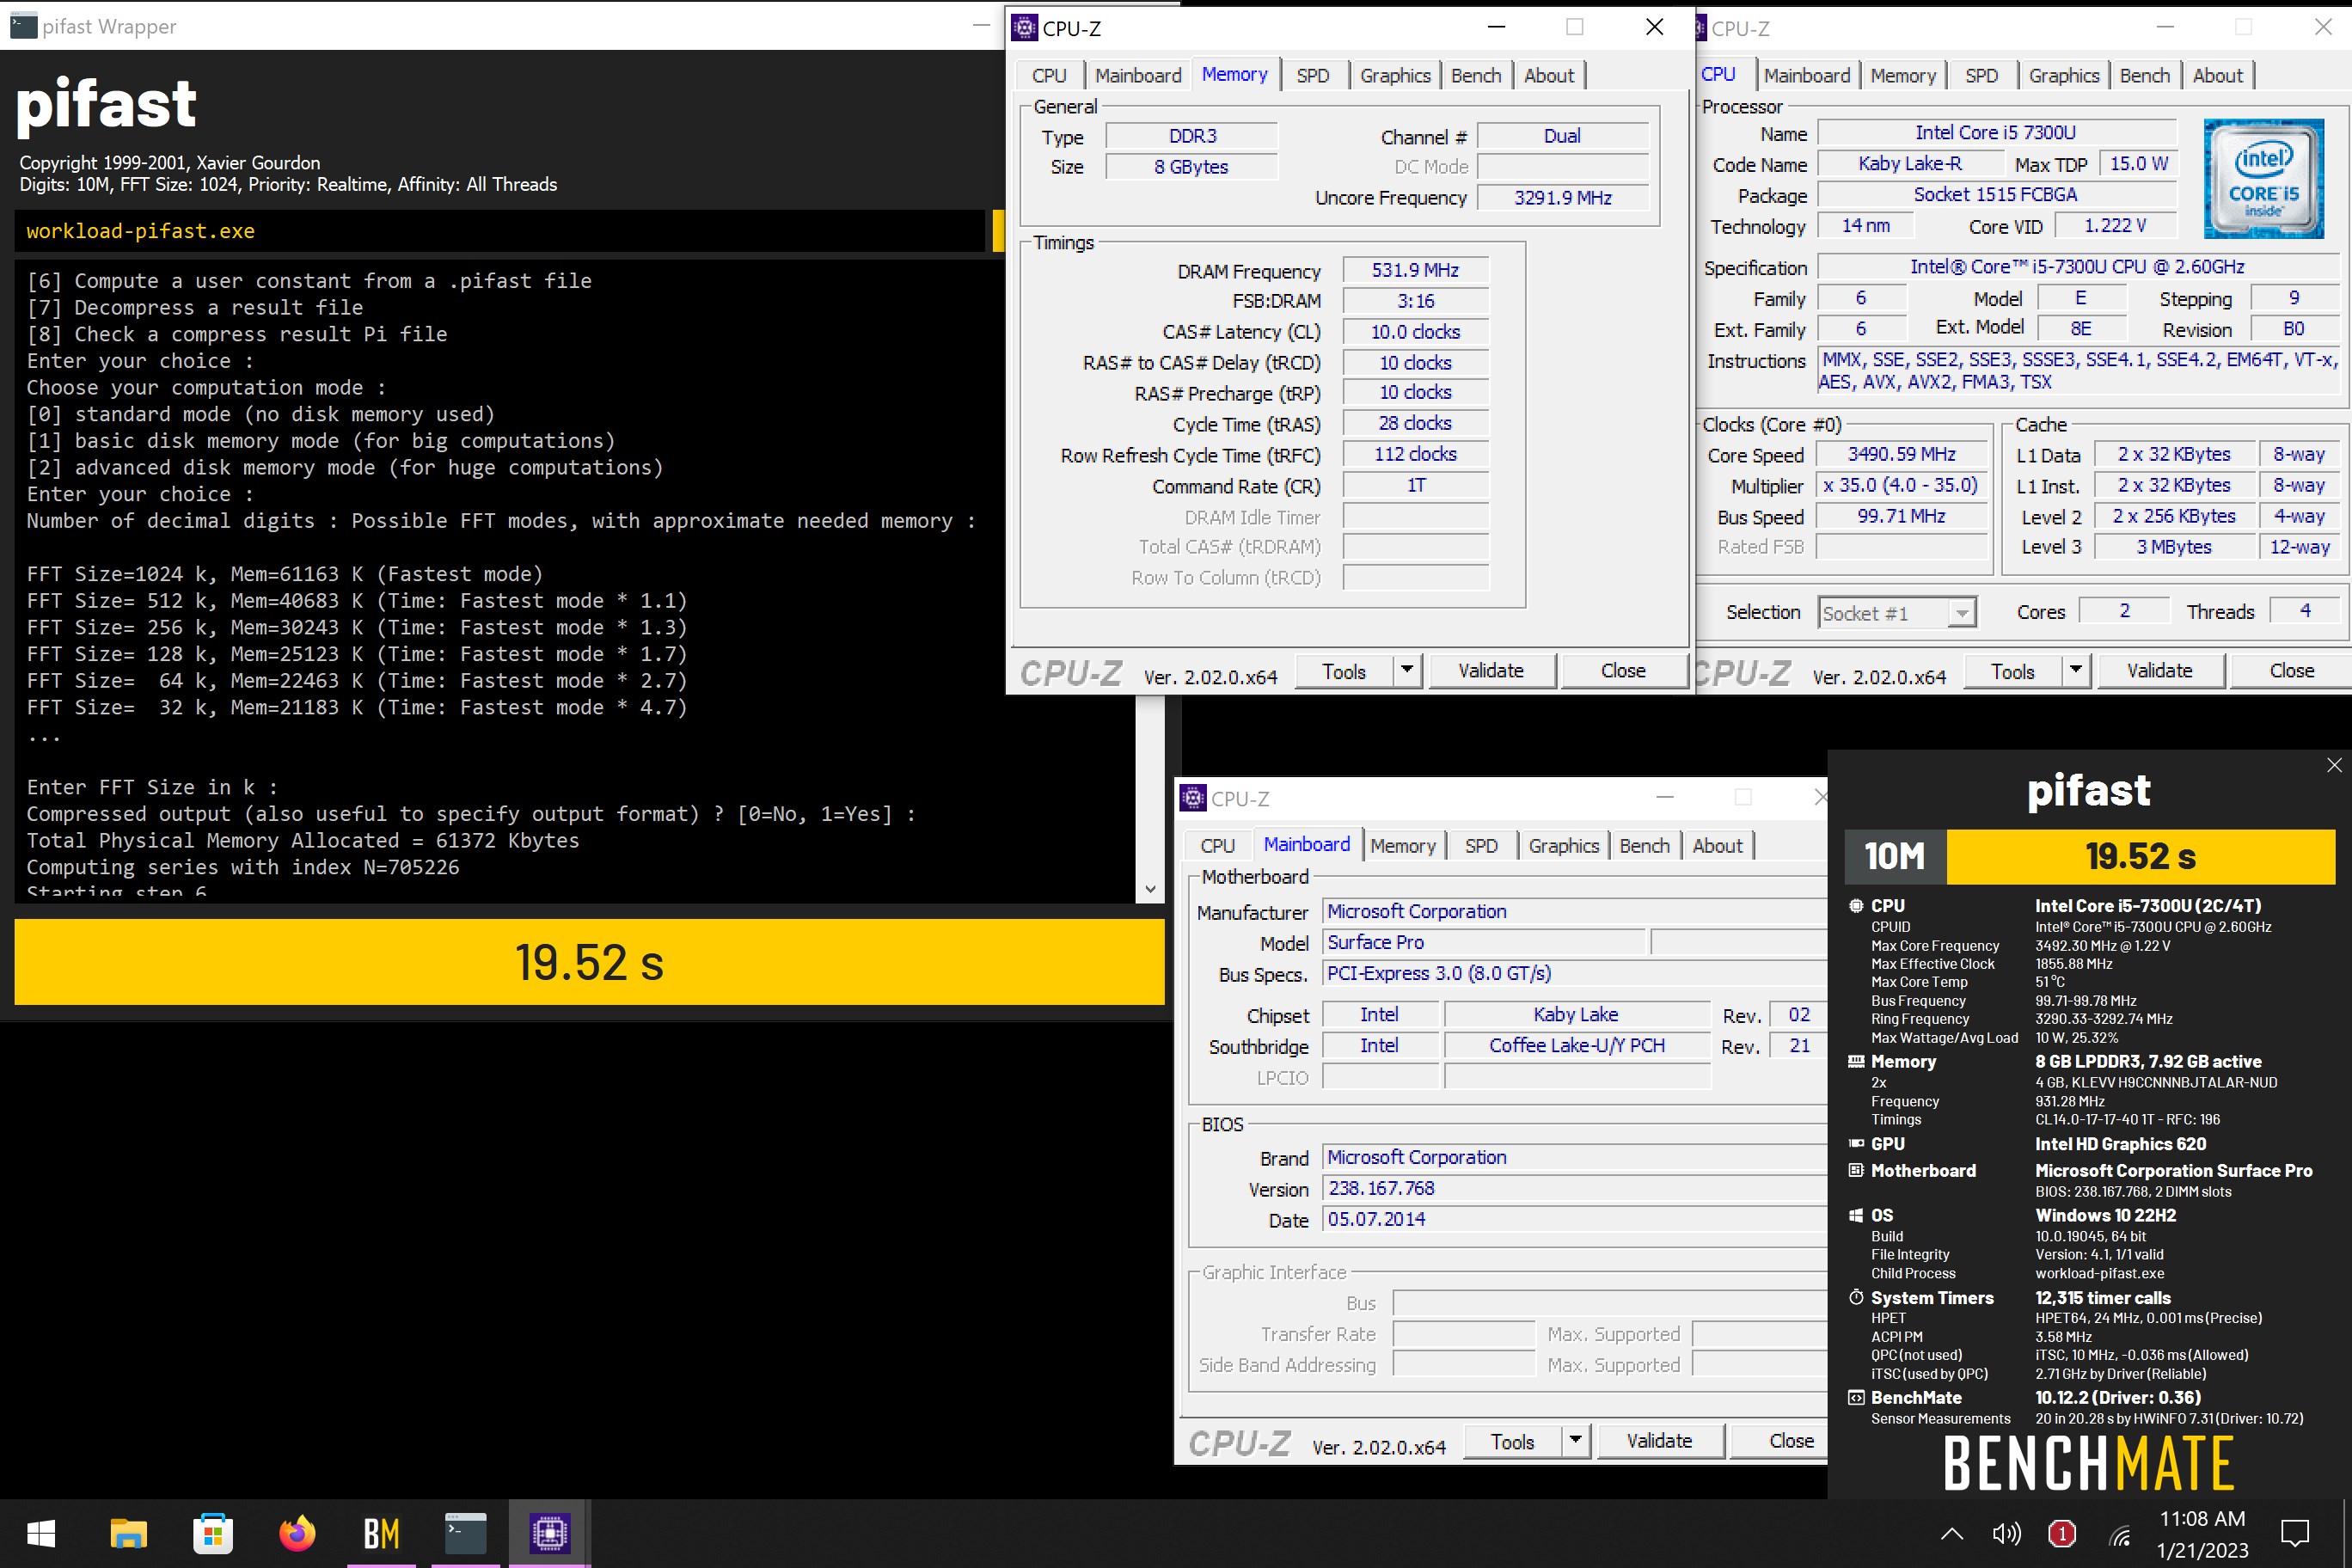Image resolution: width=2352 pixels, height=1568 pixels.
Task: Open Memory tab in CPU-Z CPU window
Action: click(1903, 75)
